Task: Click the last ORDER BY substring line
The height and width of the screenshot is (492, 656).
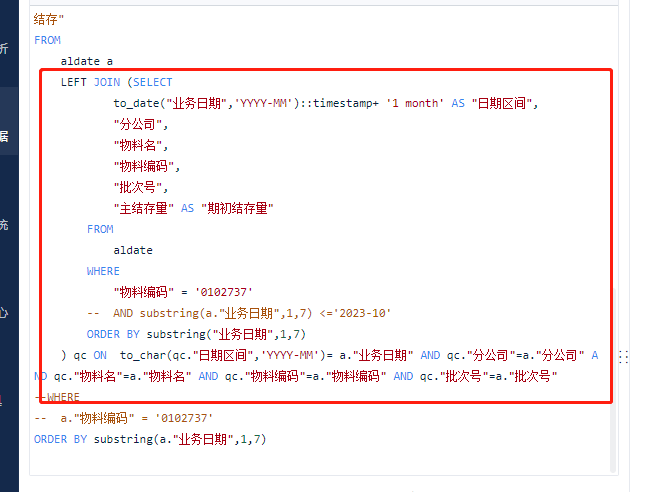Action: tap(150, 439)
